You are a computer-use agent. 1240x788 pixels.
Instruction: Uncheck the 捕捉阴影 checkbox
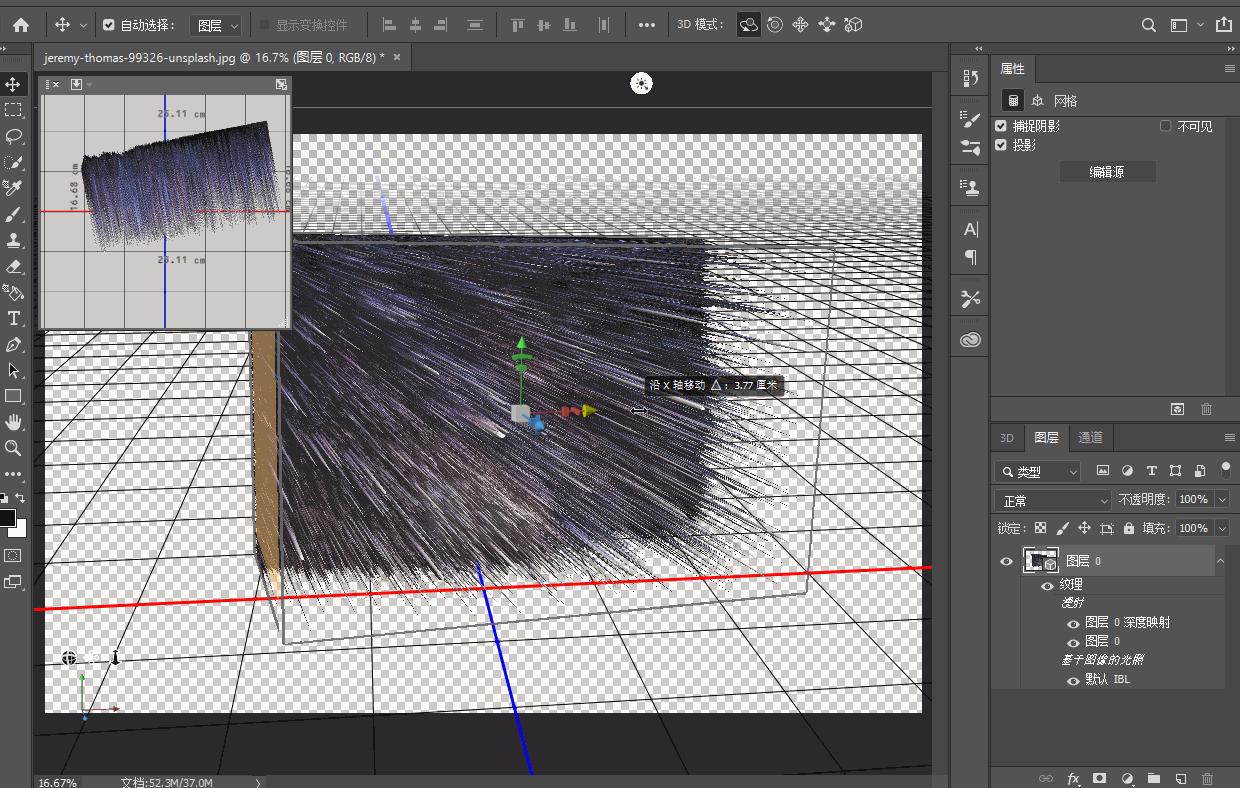[x=1001, y=126]
